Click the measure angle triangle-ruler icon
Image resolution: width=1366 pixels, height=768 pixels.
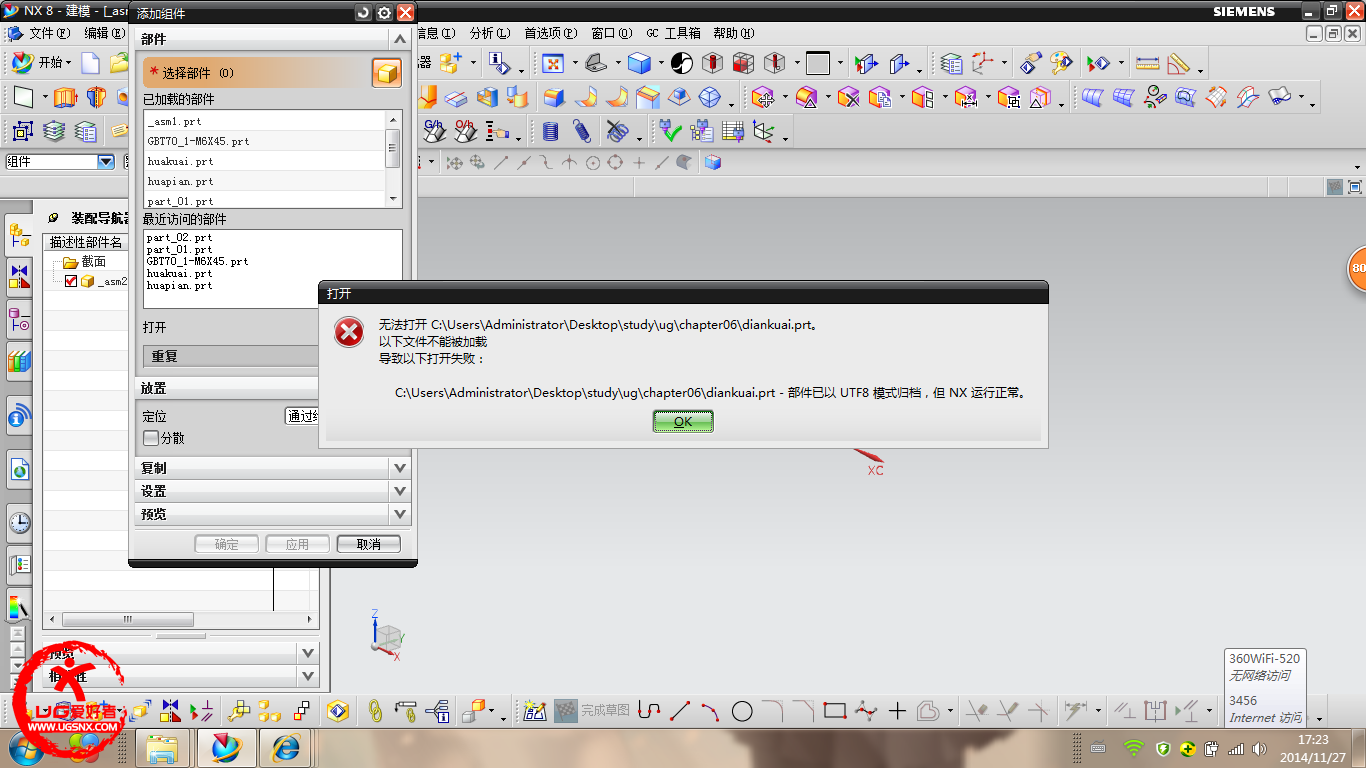(x=1178, y=63)
